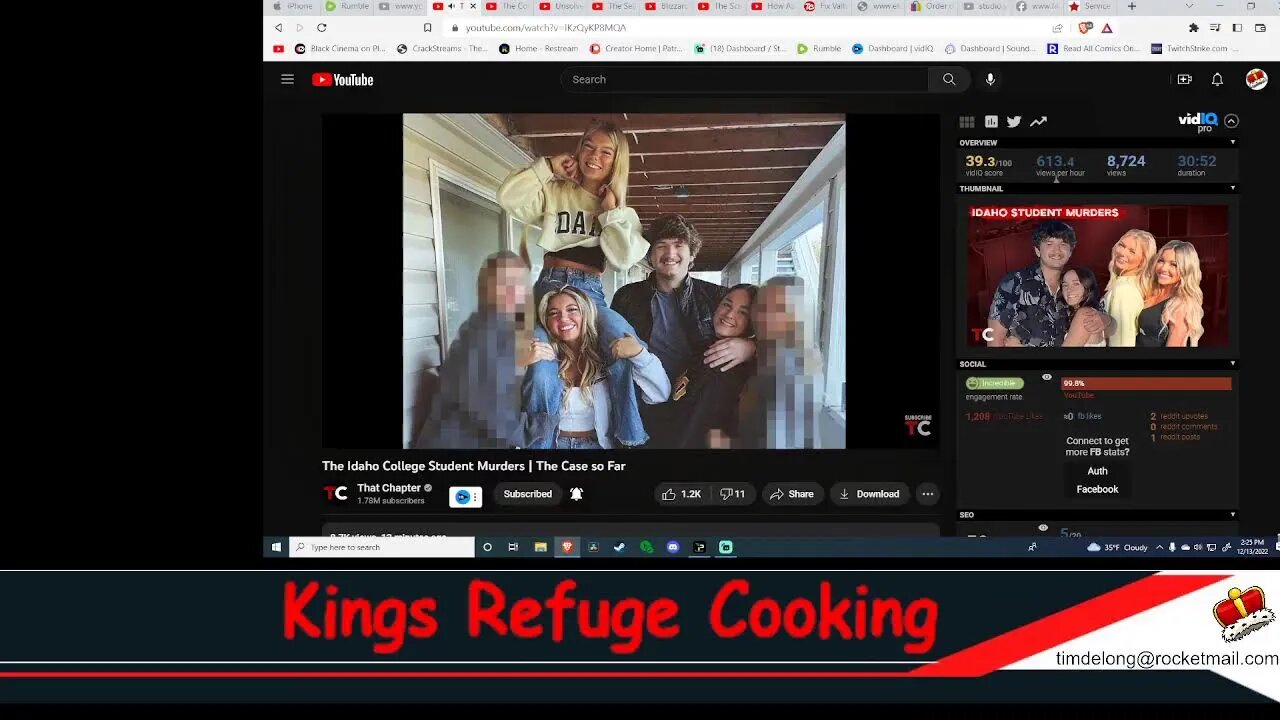The width and height of the screenshot is (1280, 720).
Task: Open the Home - Restream bookmark
Action: (x=538, y=48)
